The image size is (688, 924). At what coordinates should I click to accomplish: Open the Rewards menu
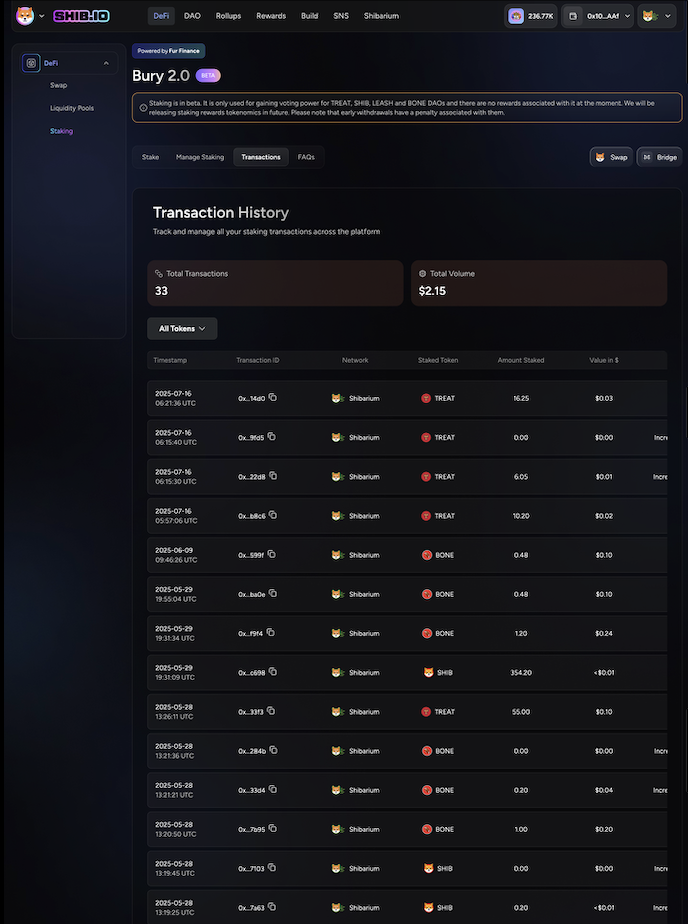coord(271,16)
